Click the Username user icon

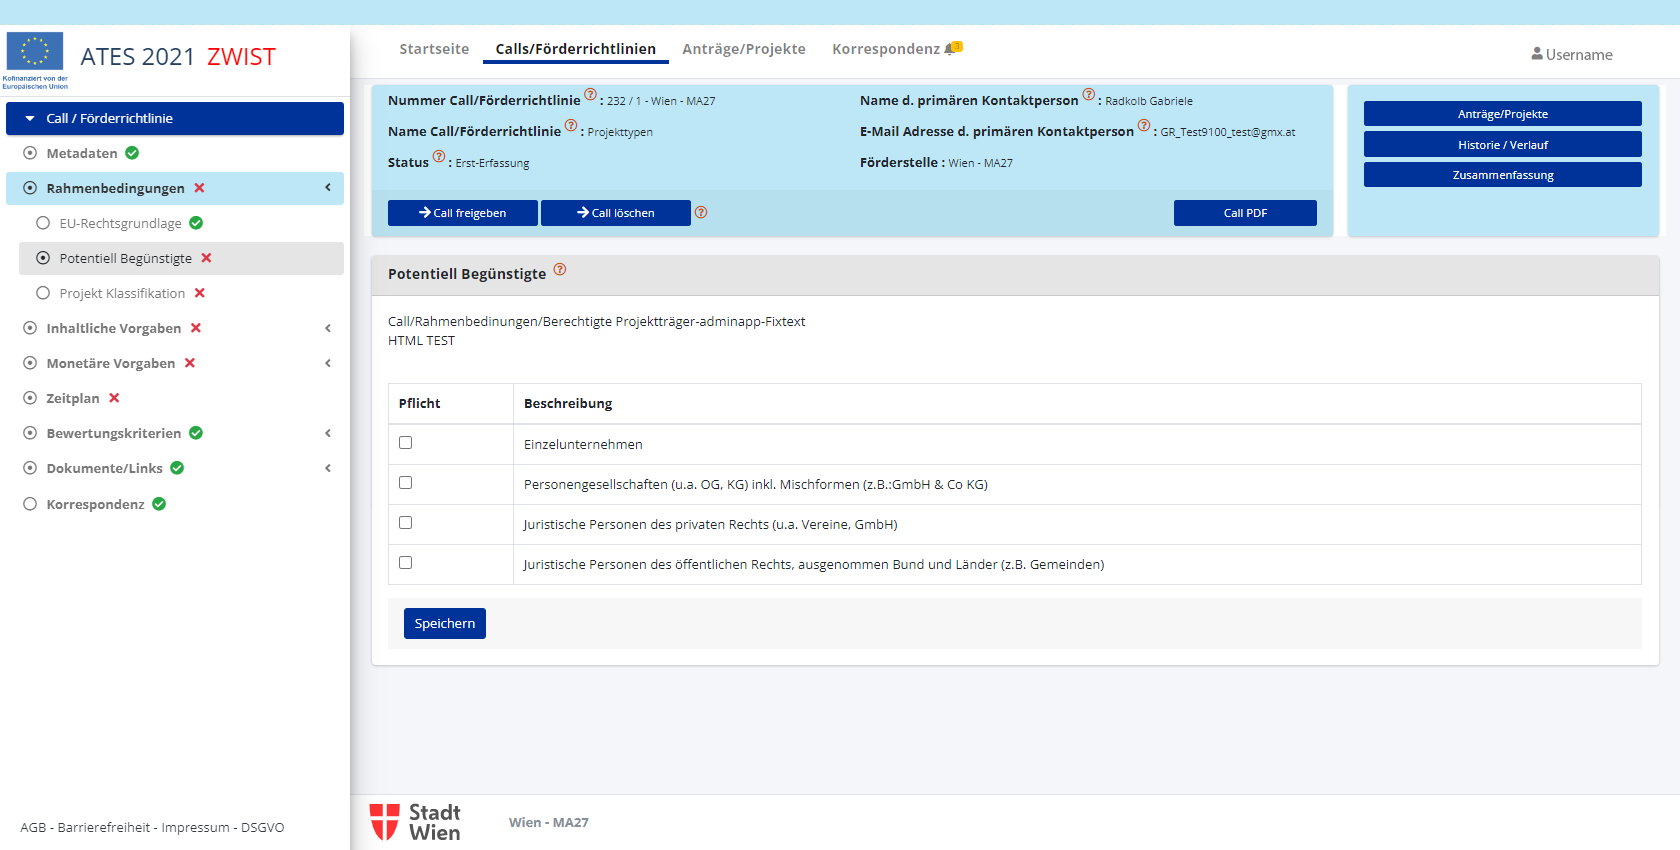tap(1537, 54)
